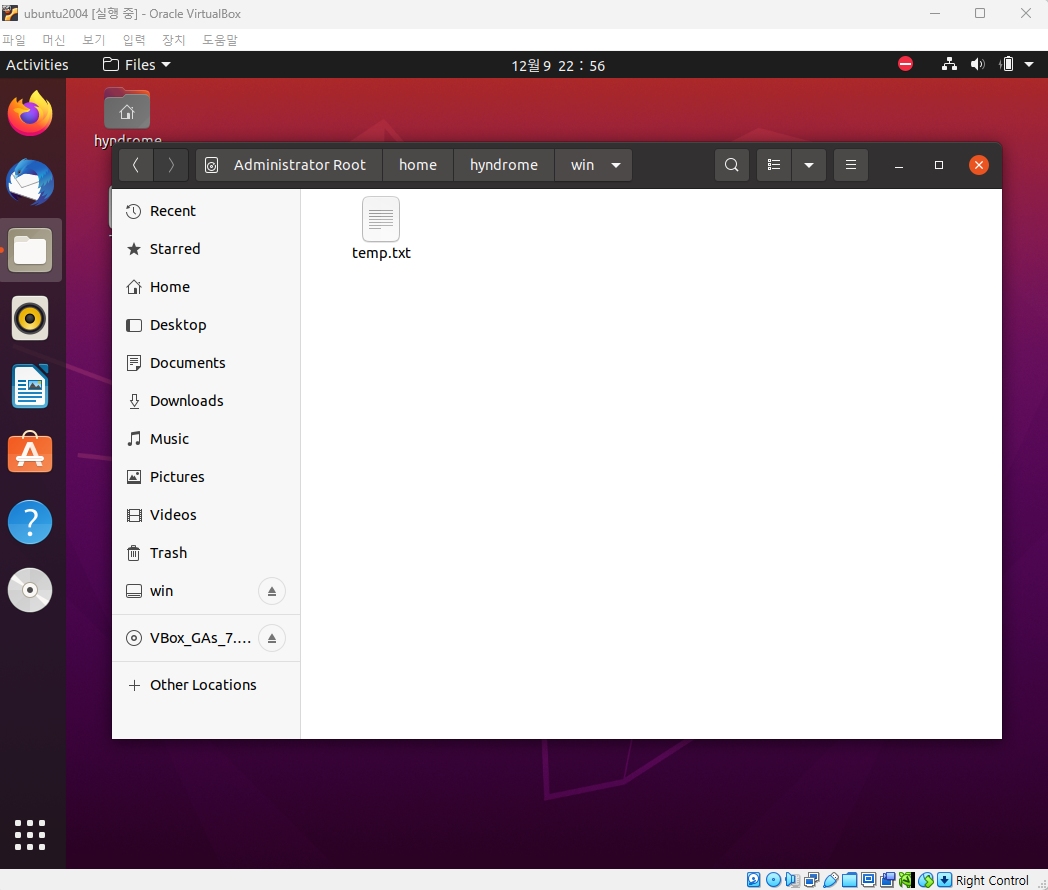
Task: Open the Files app menu in top bar
Action: click(x=137, y=65)
